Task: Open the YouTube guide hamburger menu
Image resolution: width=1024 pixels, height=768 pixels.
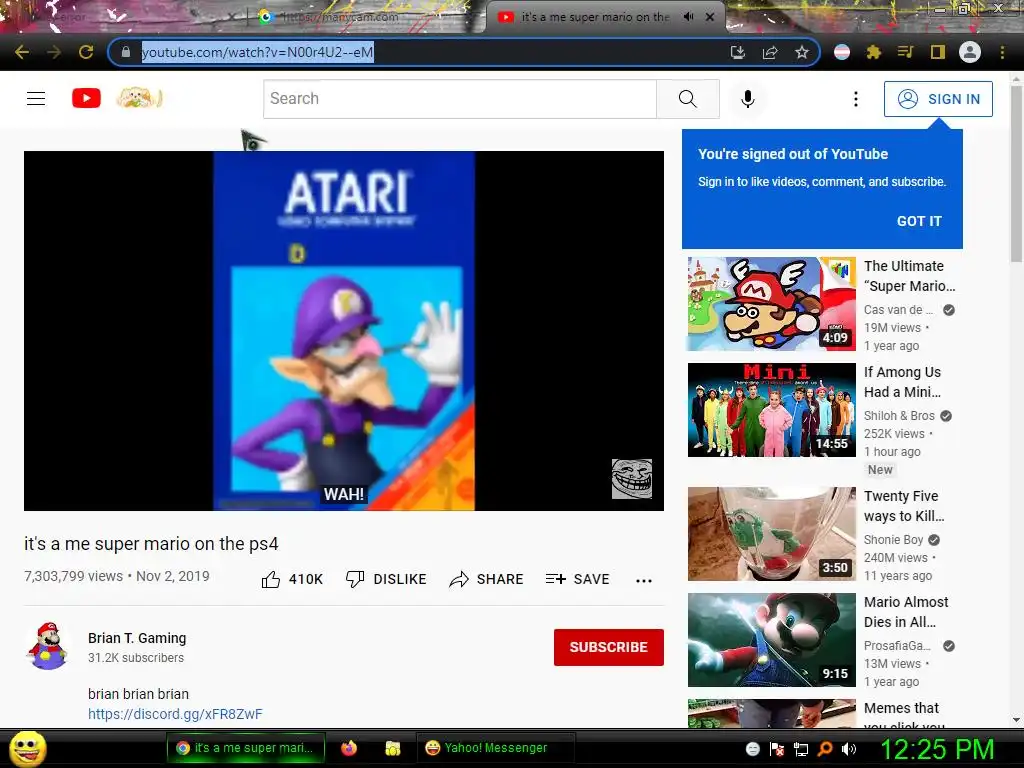Action: tap(36, 99)
